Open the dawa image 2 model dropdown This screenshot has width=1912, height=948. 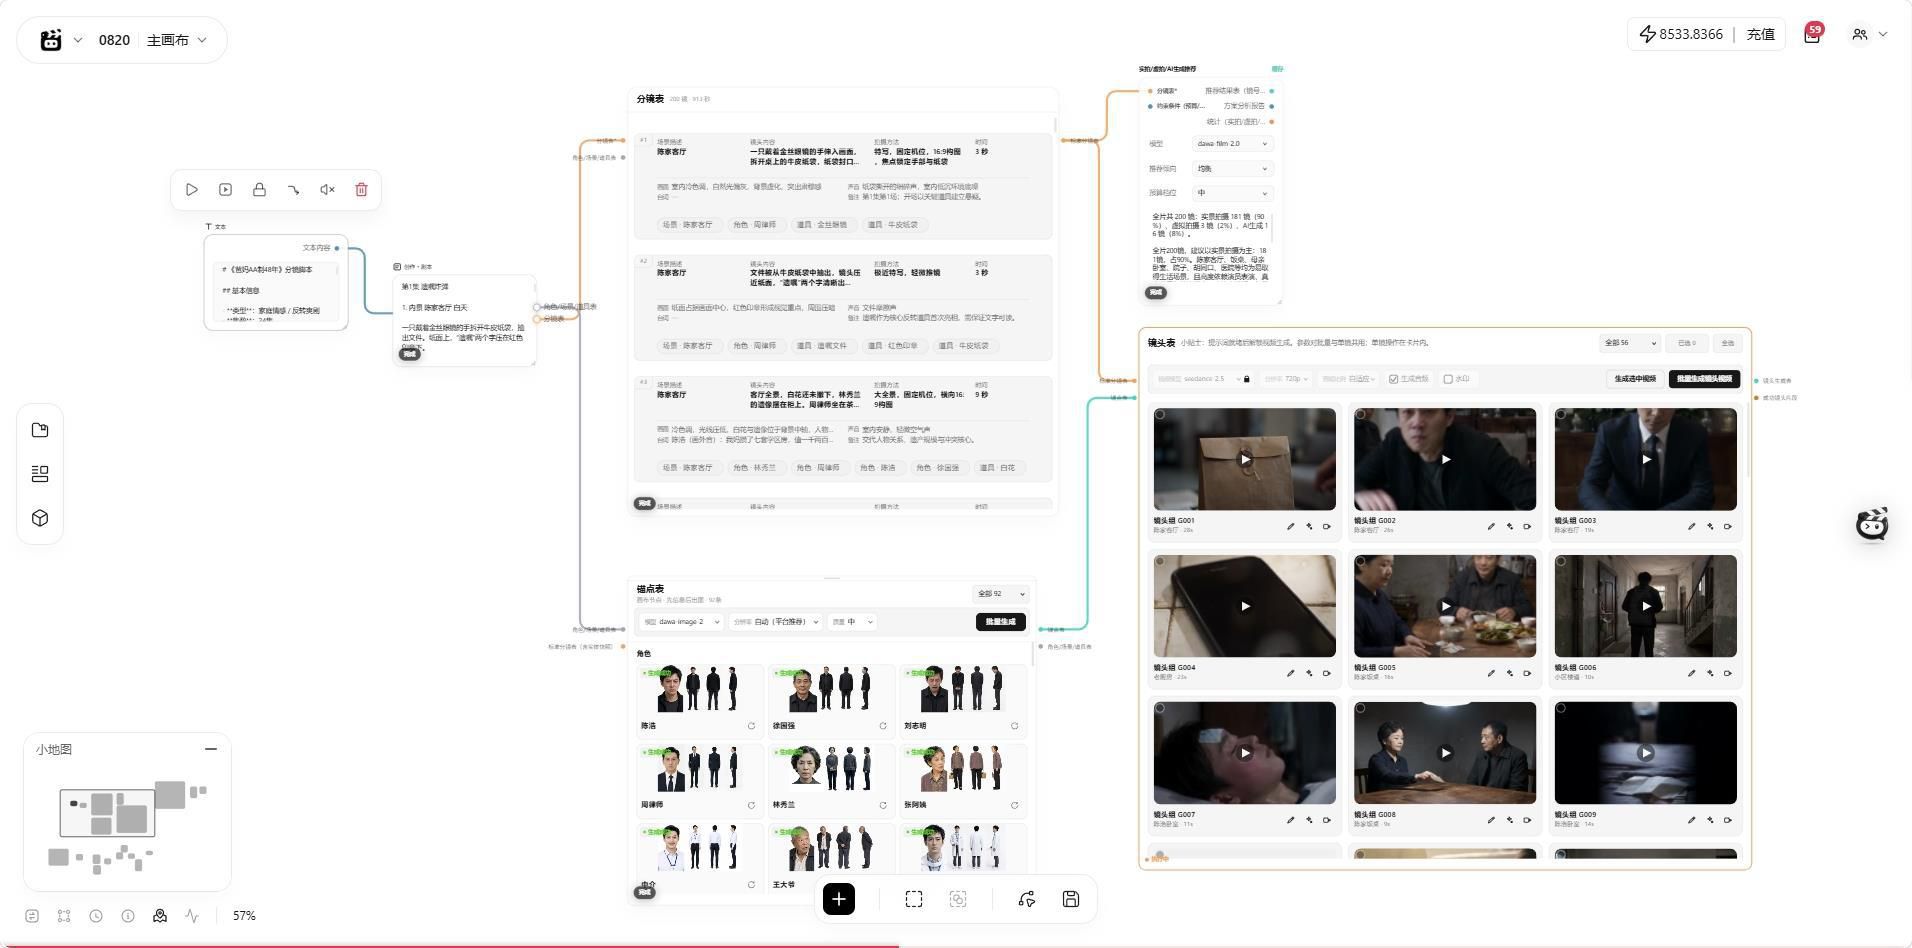point(681,622)
